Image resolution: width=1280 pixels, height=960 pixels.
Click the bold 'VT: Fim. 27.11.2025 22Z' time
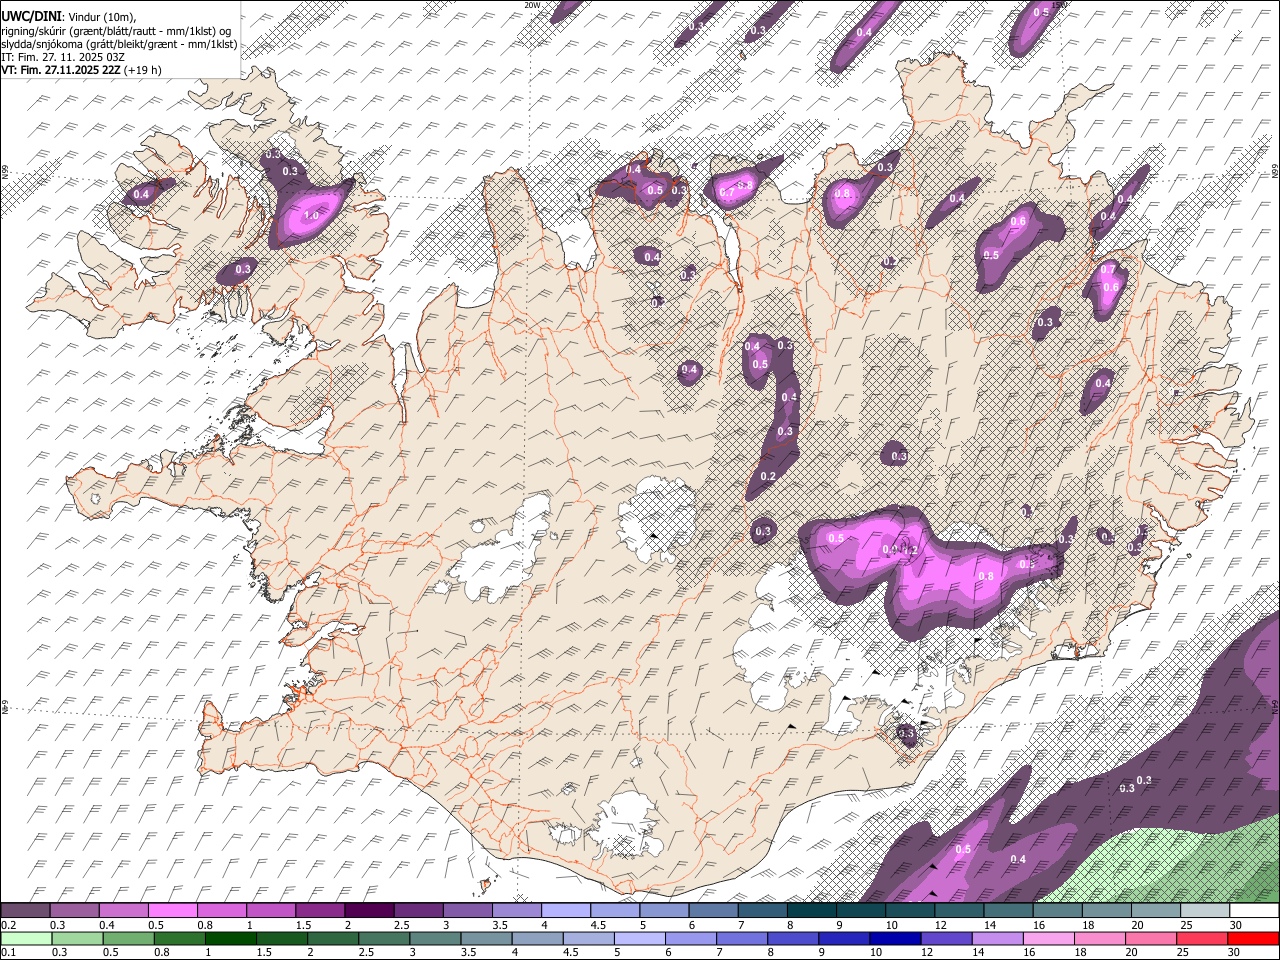point(62,70)
